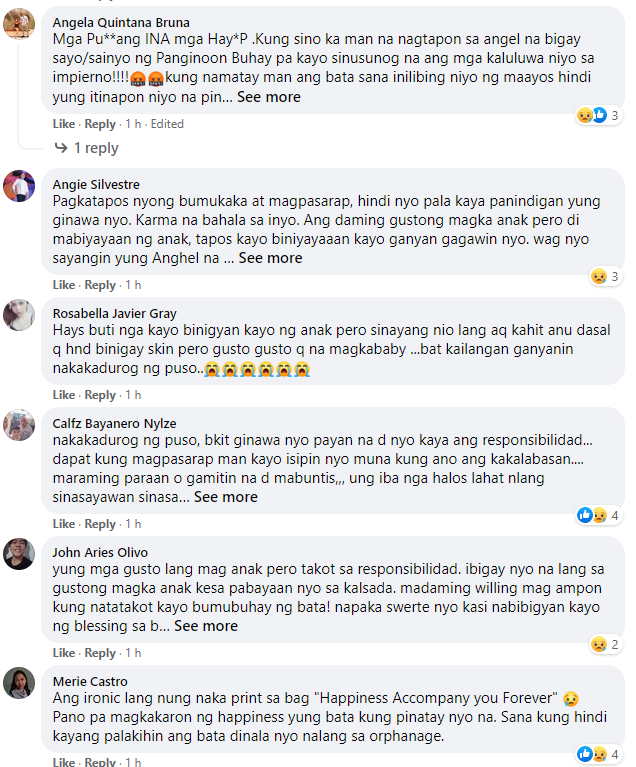This screenshot has height=767, width=636.
Task: Open Rosabella Javier Gray's profile avatar
Action: click(x=19, y=315)
